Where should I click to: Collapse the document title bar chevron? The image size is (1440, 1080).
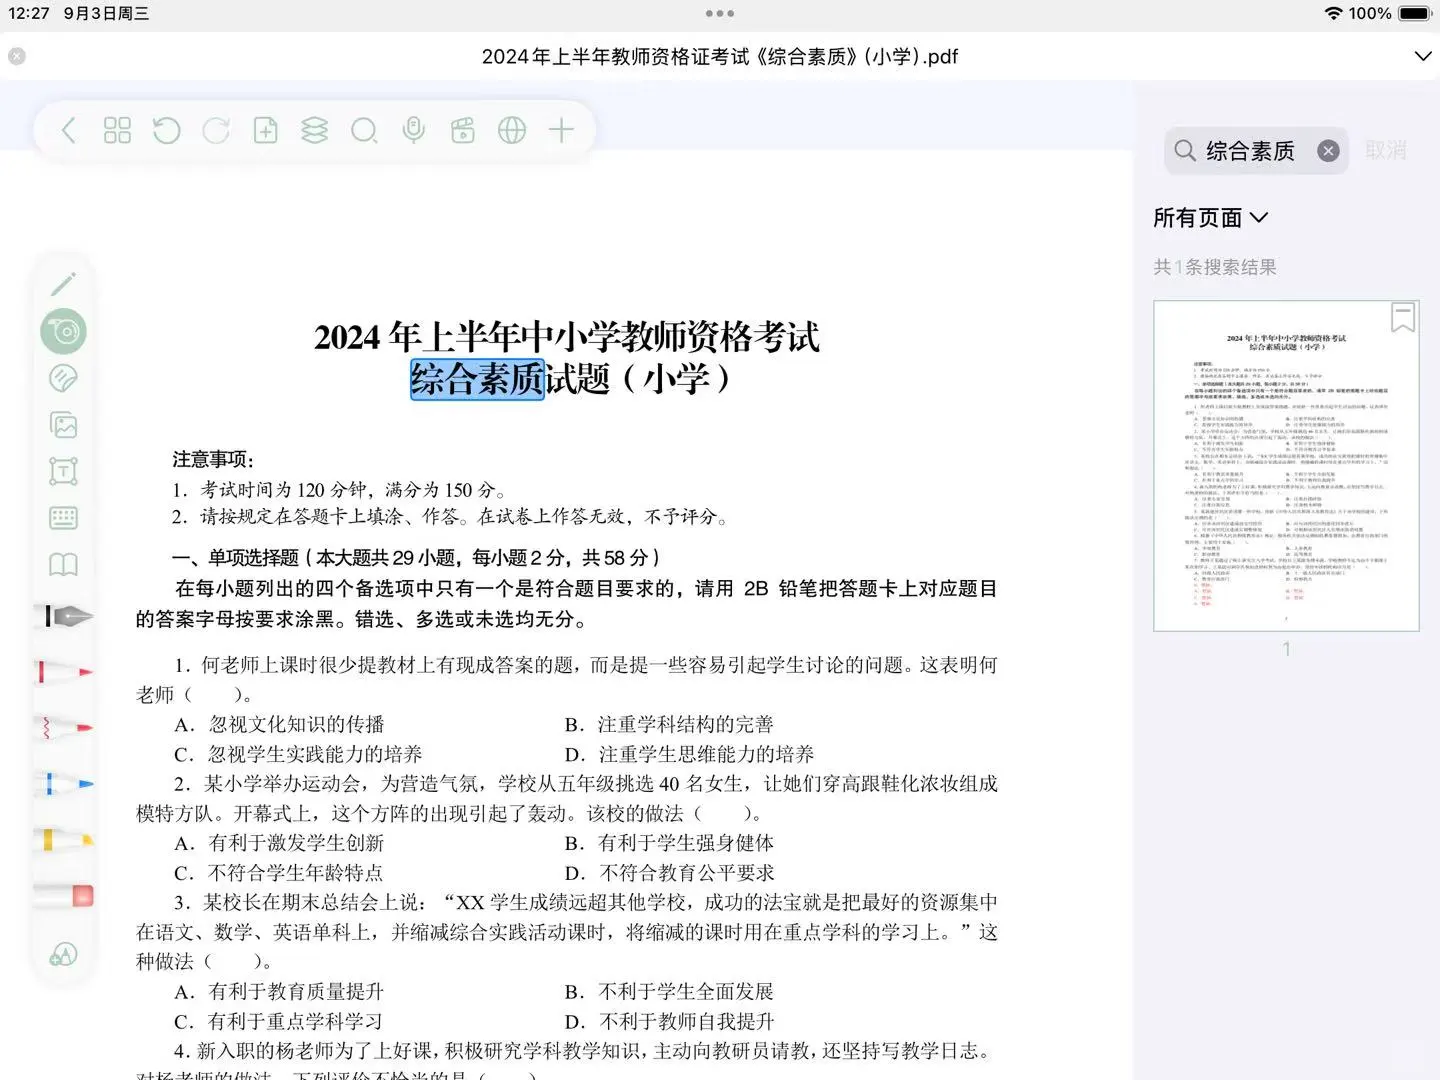pos(1424,56)
